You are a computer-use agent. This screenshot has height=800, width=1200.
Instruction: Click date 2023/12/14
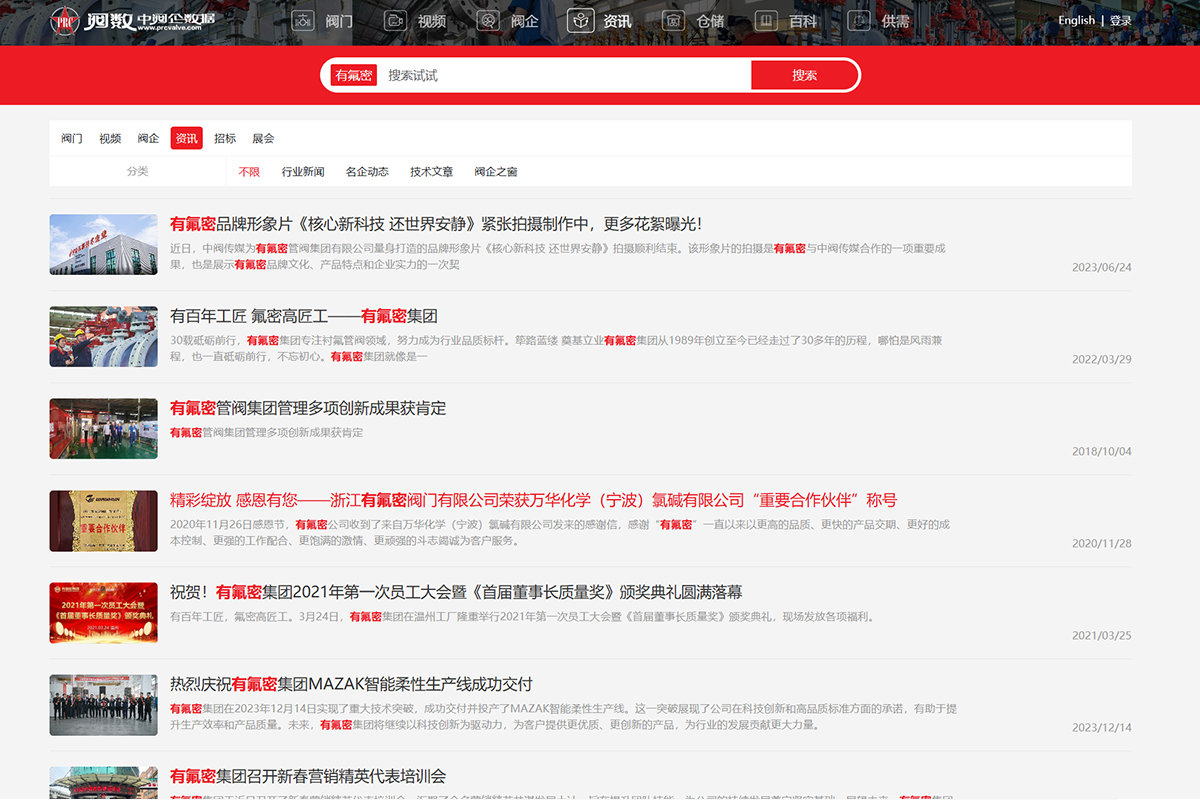click(x=1102, y=727)
